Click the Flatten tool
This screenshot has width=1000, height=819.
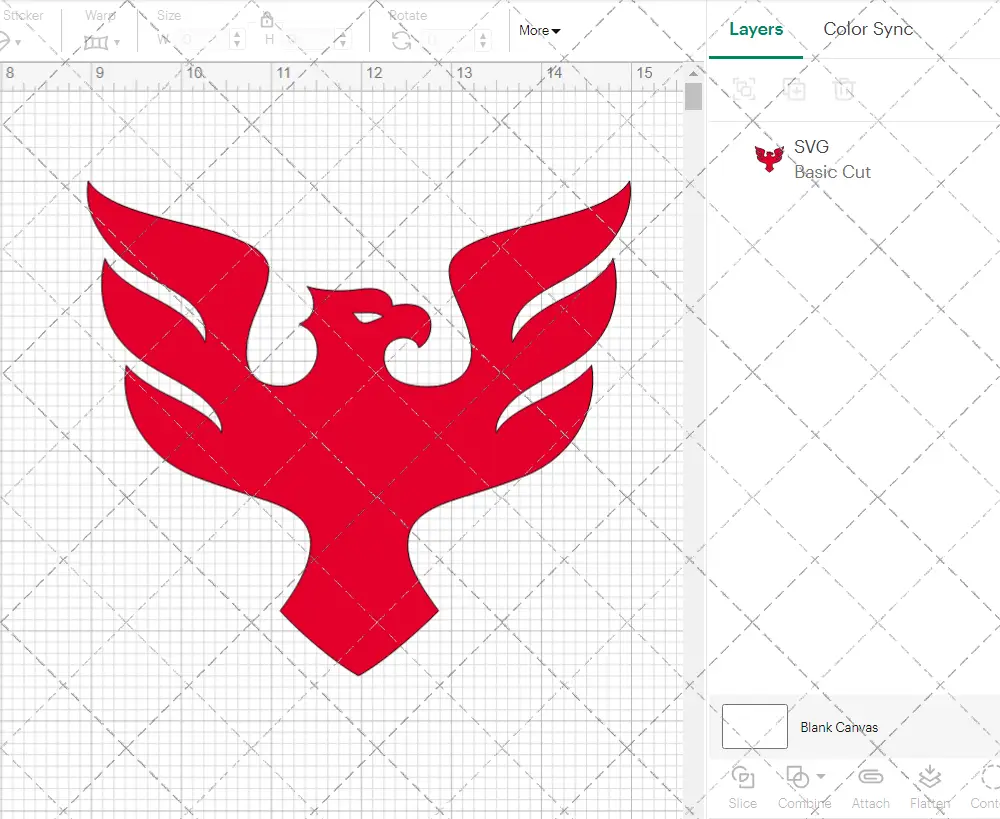point(930,788)
